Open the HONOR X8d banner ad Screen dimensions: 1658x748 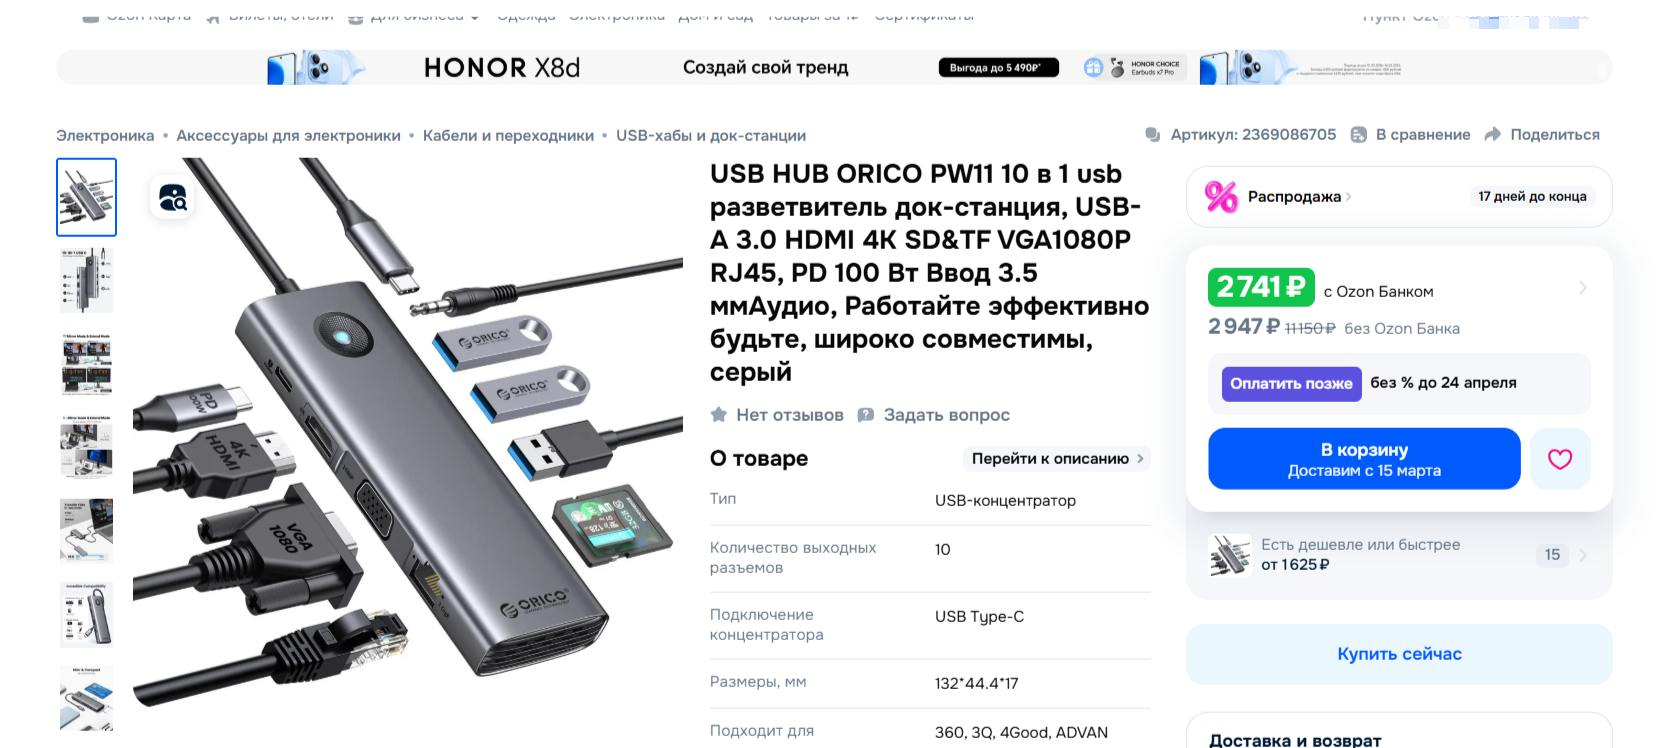(834, 68)
